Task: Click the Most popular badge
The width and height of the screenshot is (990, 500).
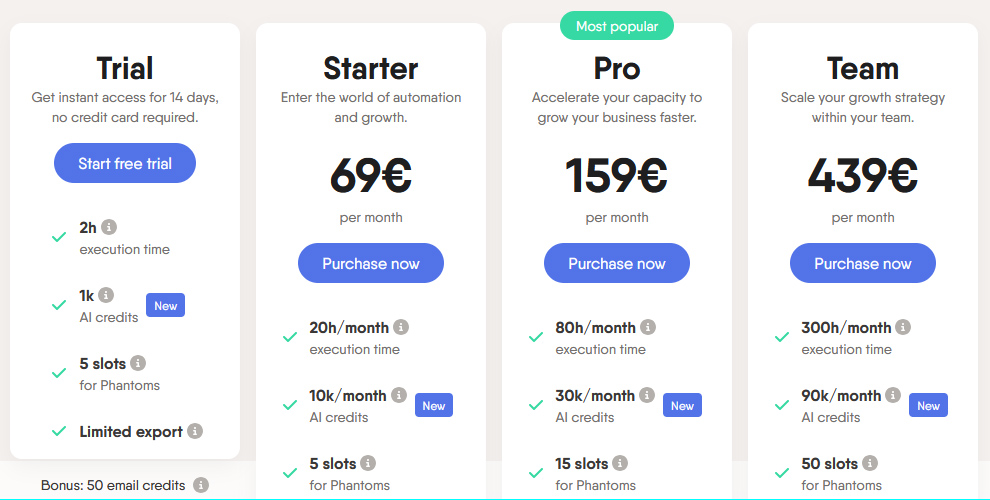Action: 617,26
